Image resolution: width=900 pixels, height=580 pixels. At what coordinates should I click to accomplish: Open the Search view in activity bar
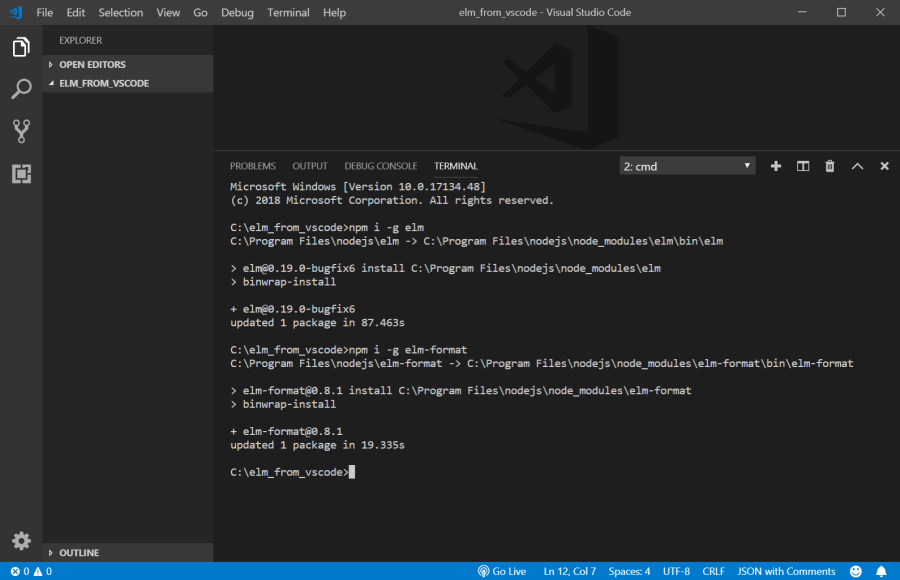pos(21,89)
